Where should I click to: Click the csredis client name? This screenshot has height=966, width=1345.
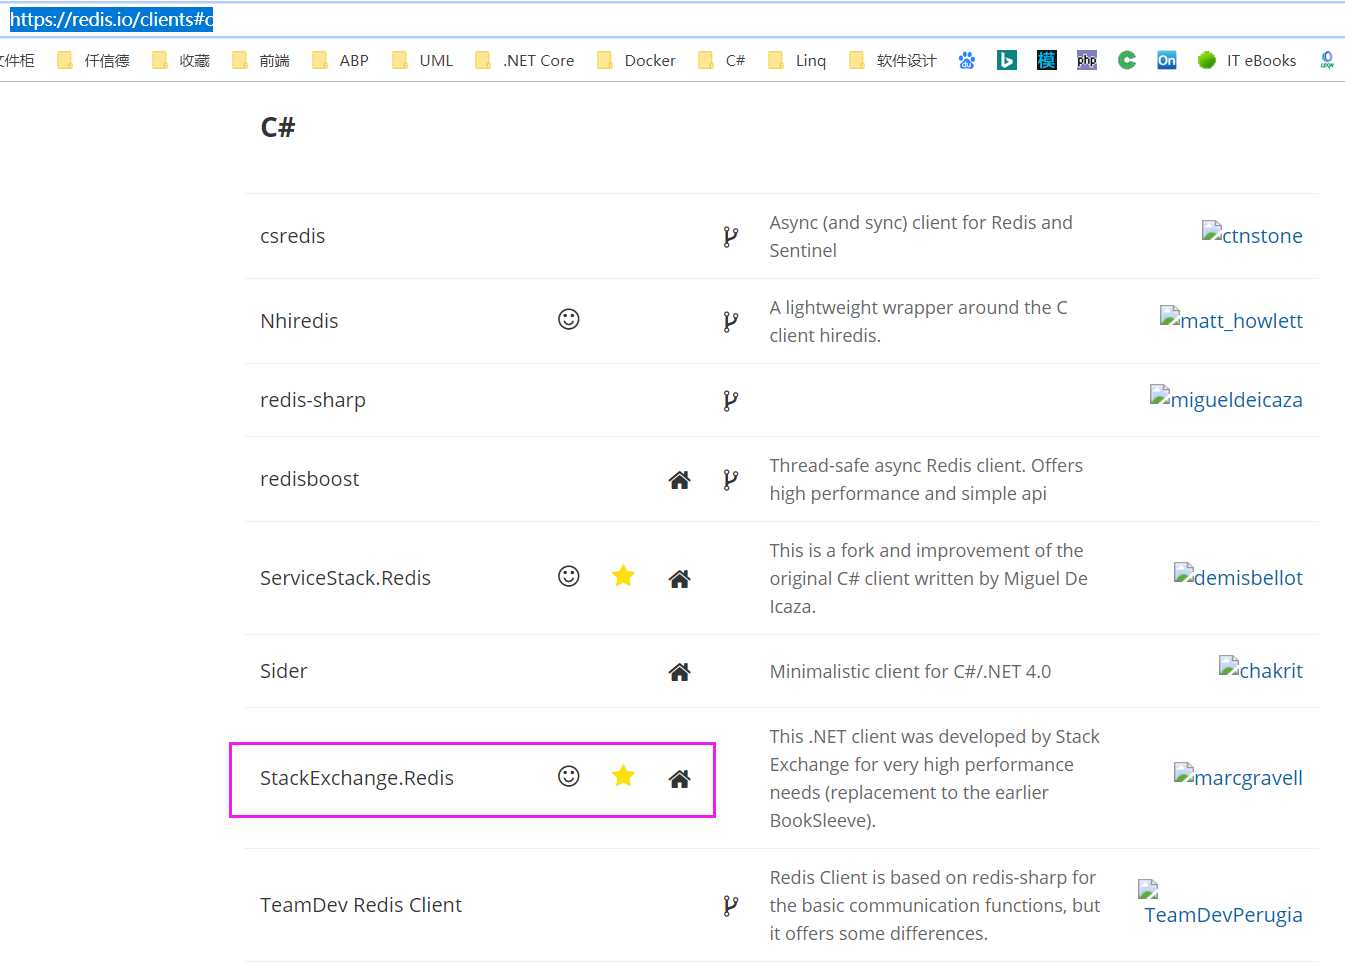point(292,236)
